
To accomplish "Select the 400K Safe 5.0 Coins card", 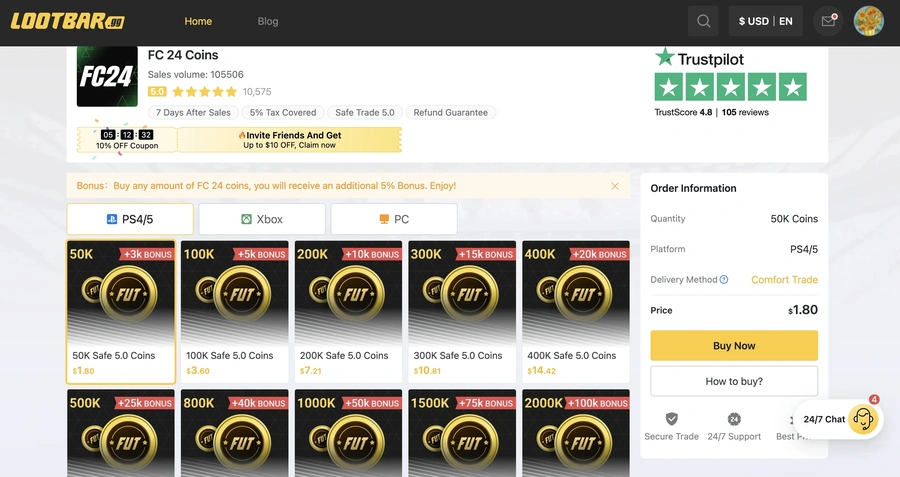I will tap(576, 312).
